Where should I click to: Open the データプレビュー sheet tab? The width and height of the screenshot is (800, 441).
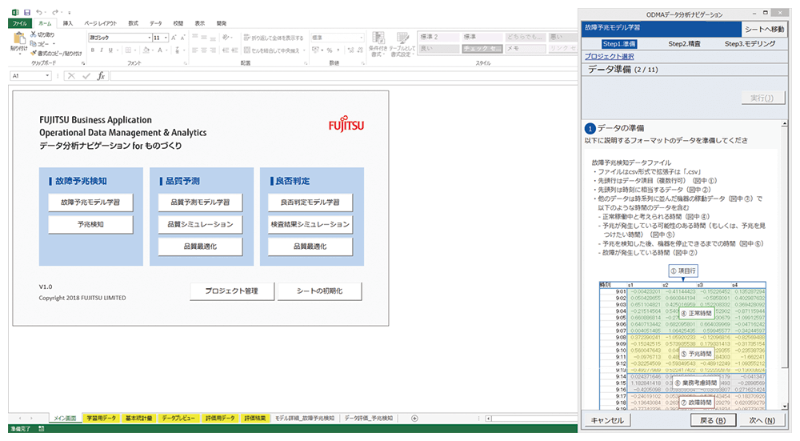coord(178,418)
